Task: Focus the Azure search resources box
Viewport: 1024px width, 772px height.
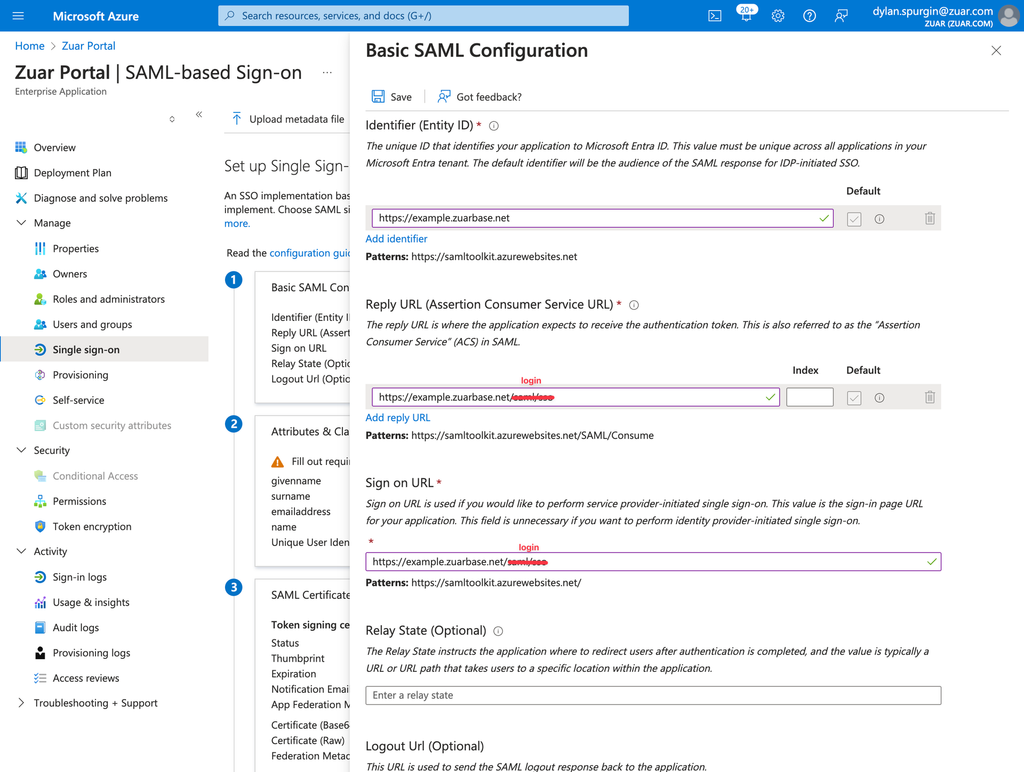Action: pyautogui.click(x=423, y=16)
